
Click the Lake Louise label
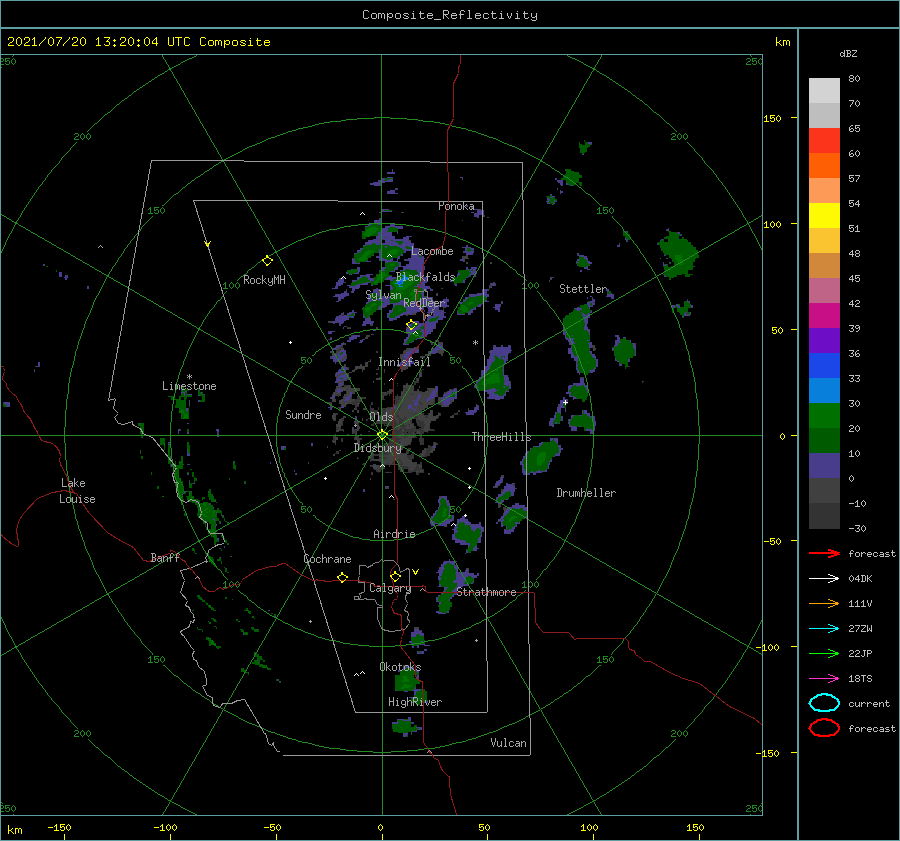77,491
